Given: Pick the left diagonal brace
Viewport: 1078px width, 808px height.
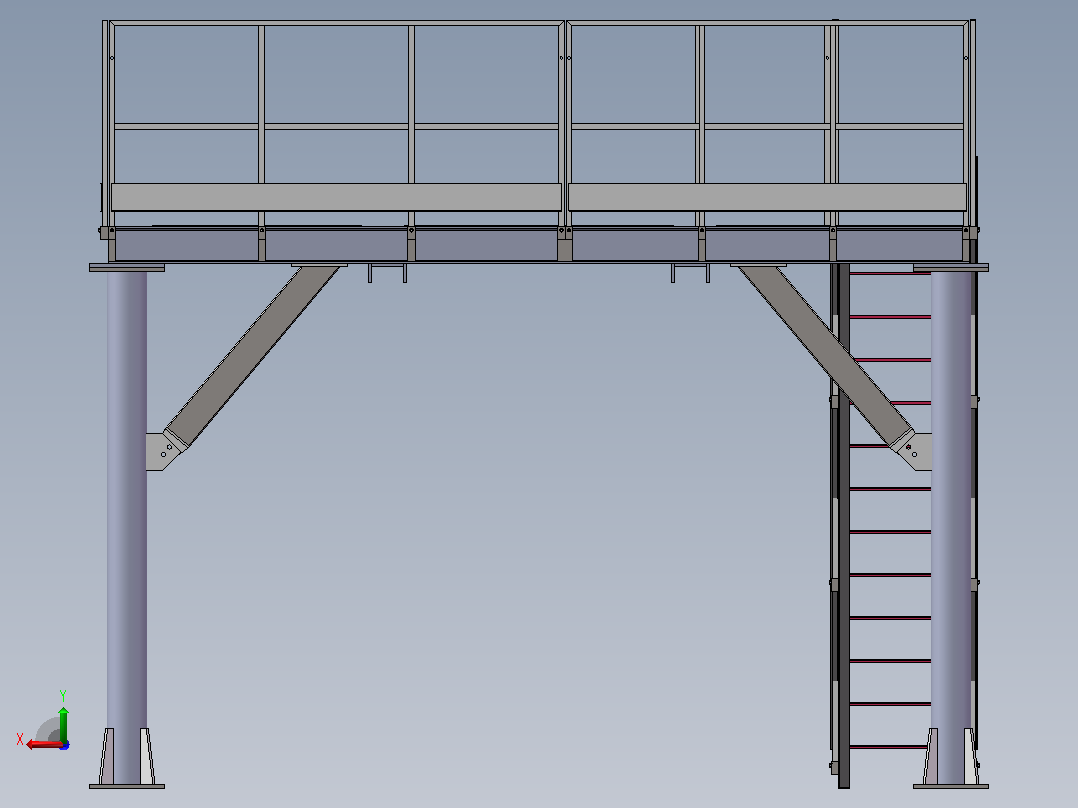Looking at the screenshot, I should click(x=252, y=356).
